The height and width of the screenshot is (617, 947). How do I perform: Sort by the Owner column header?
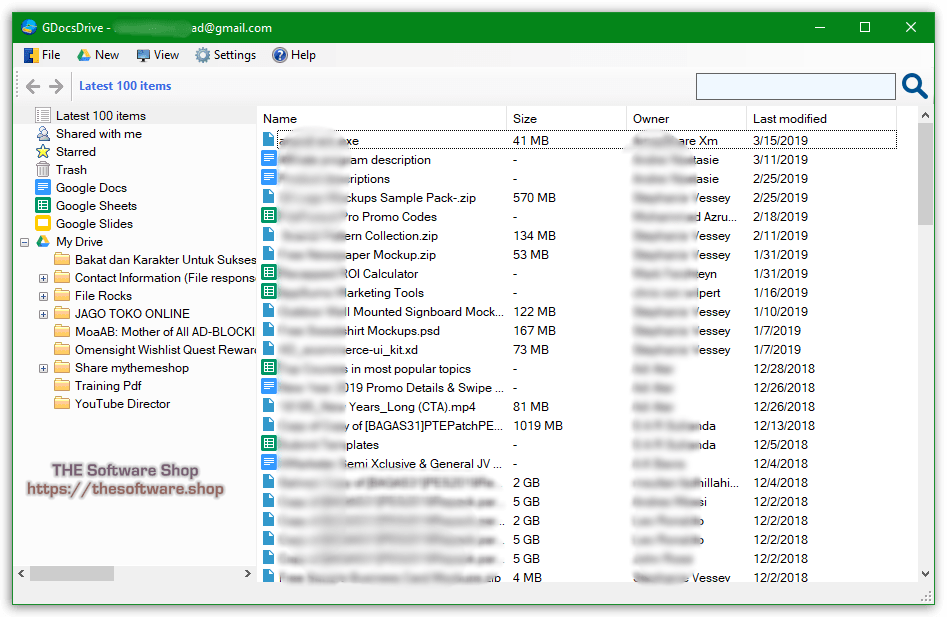tap(686, 118)
